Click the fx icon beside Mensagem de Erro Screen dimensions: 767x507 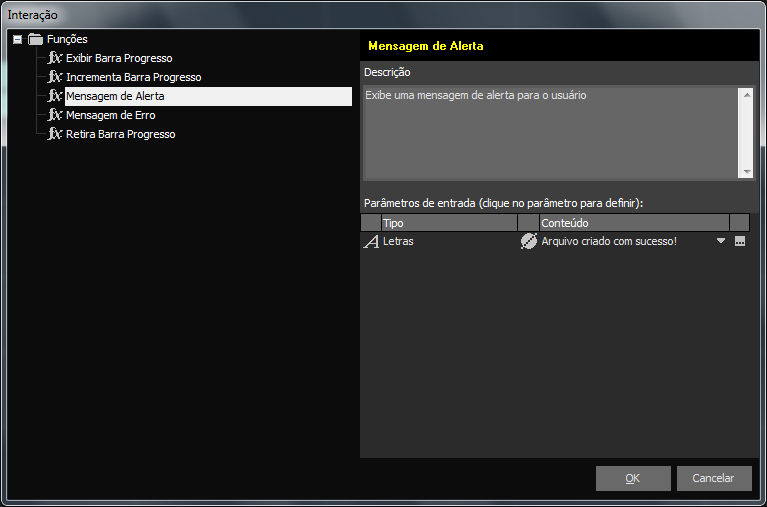[55, 115]
